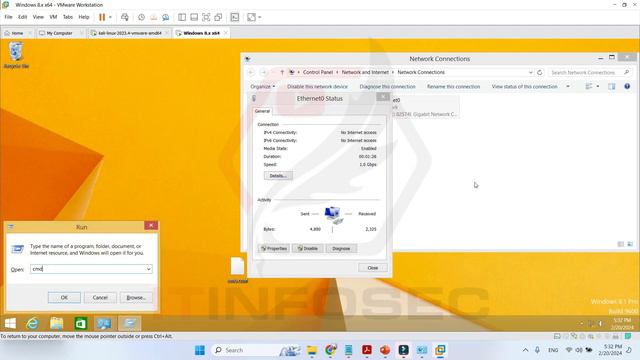Open the VMware View menu
640x360 pixels.
[x=38, y=17]
